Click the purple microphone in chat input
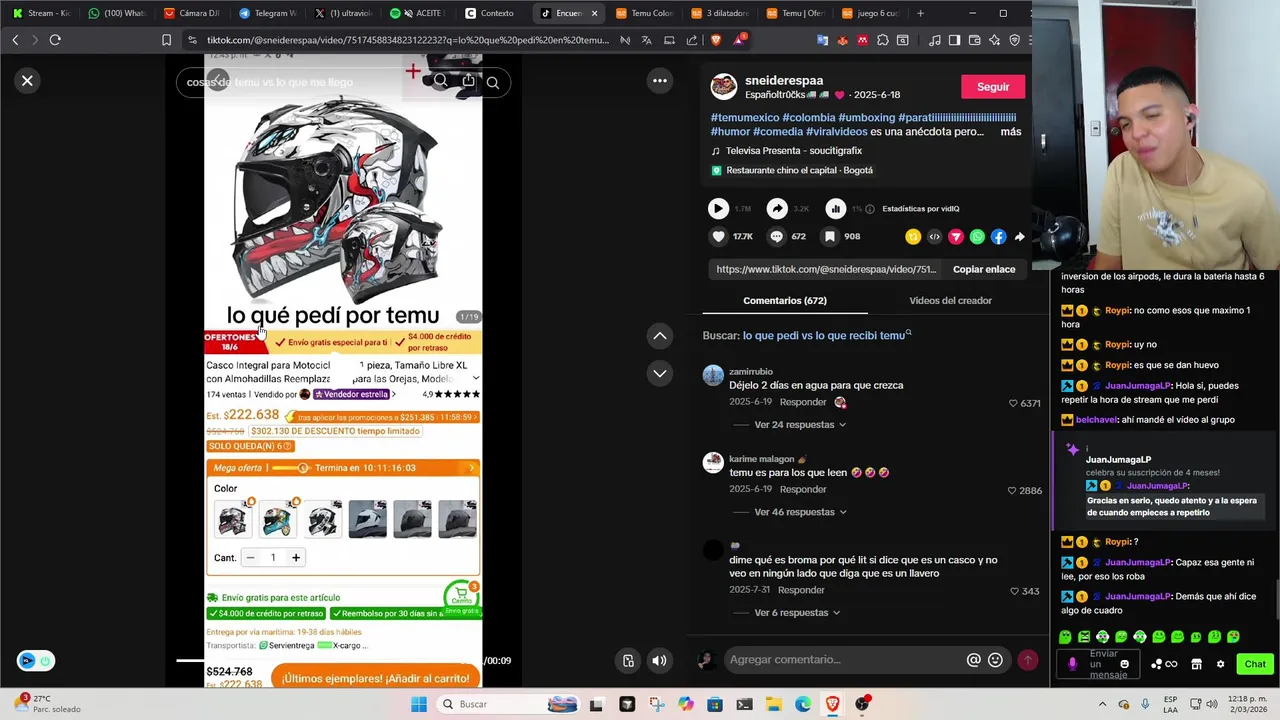This screenshot has width=1280, height=720. 1073,664
